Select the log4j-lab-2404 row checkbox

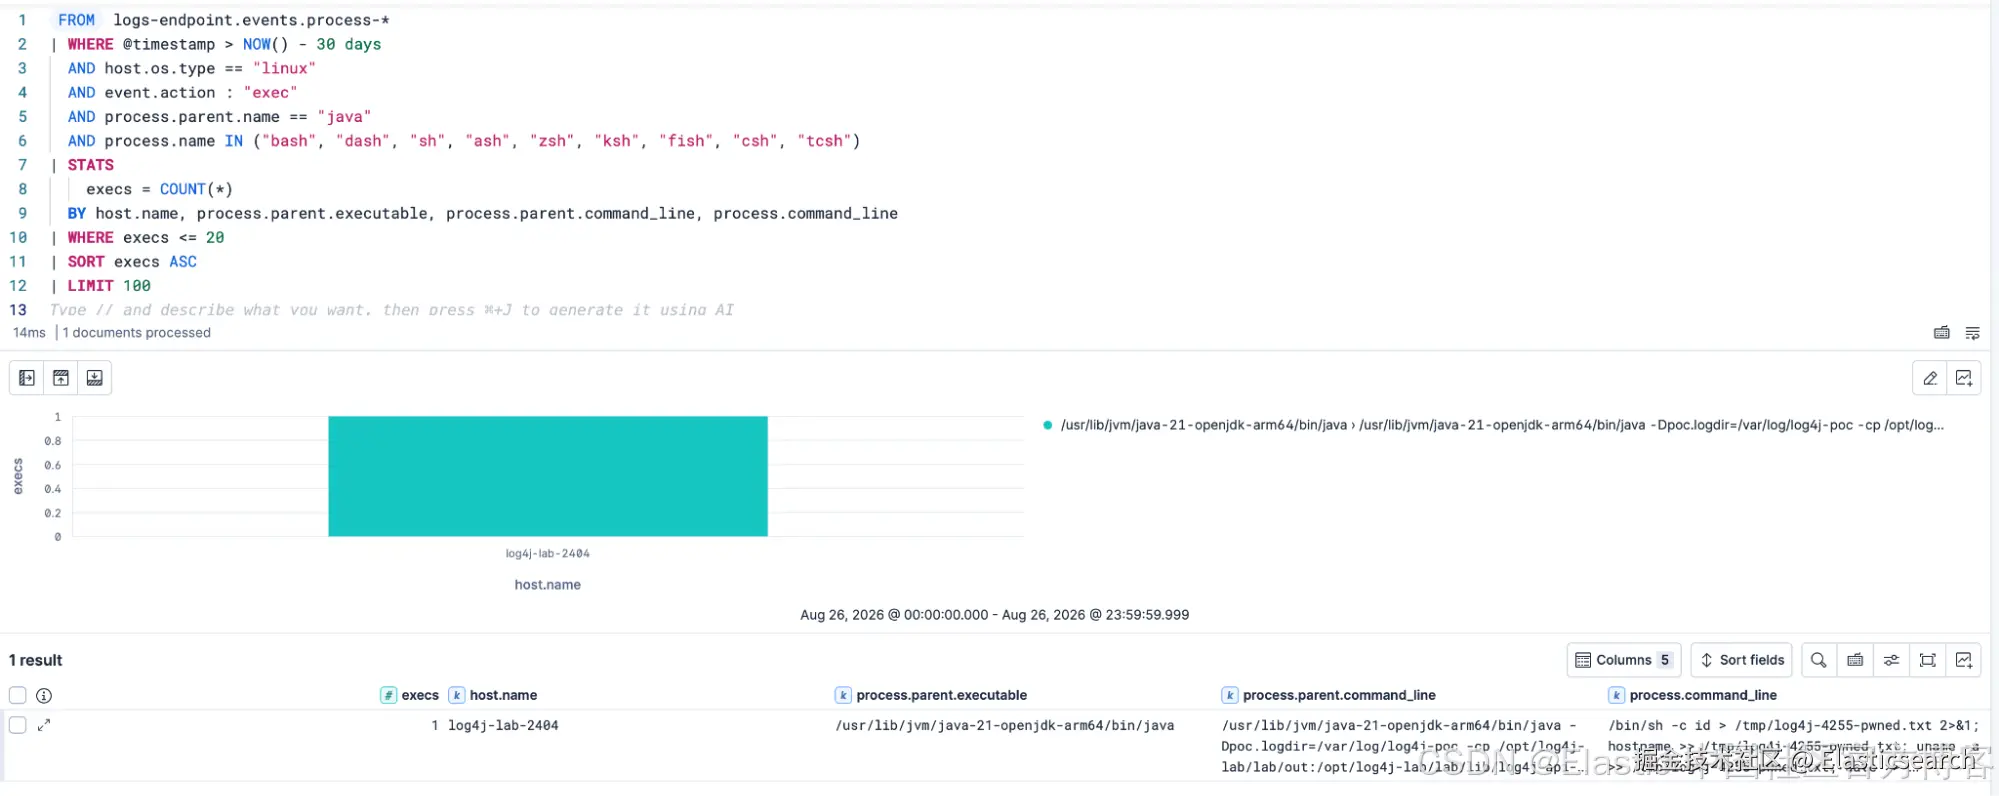pyautogui.click(x=17, y=725)
